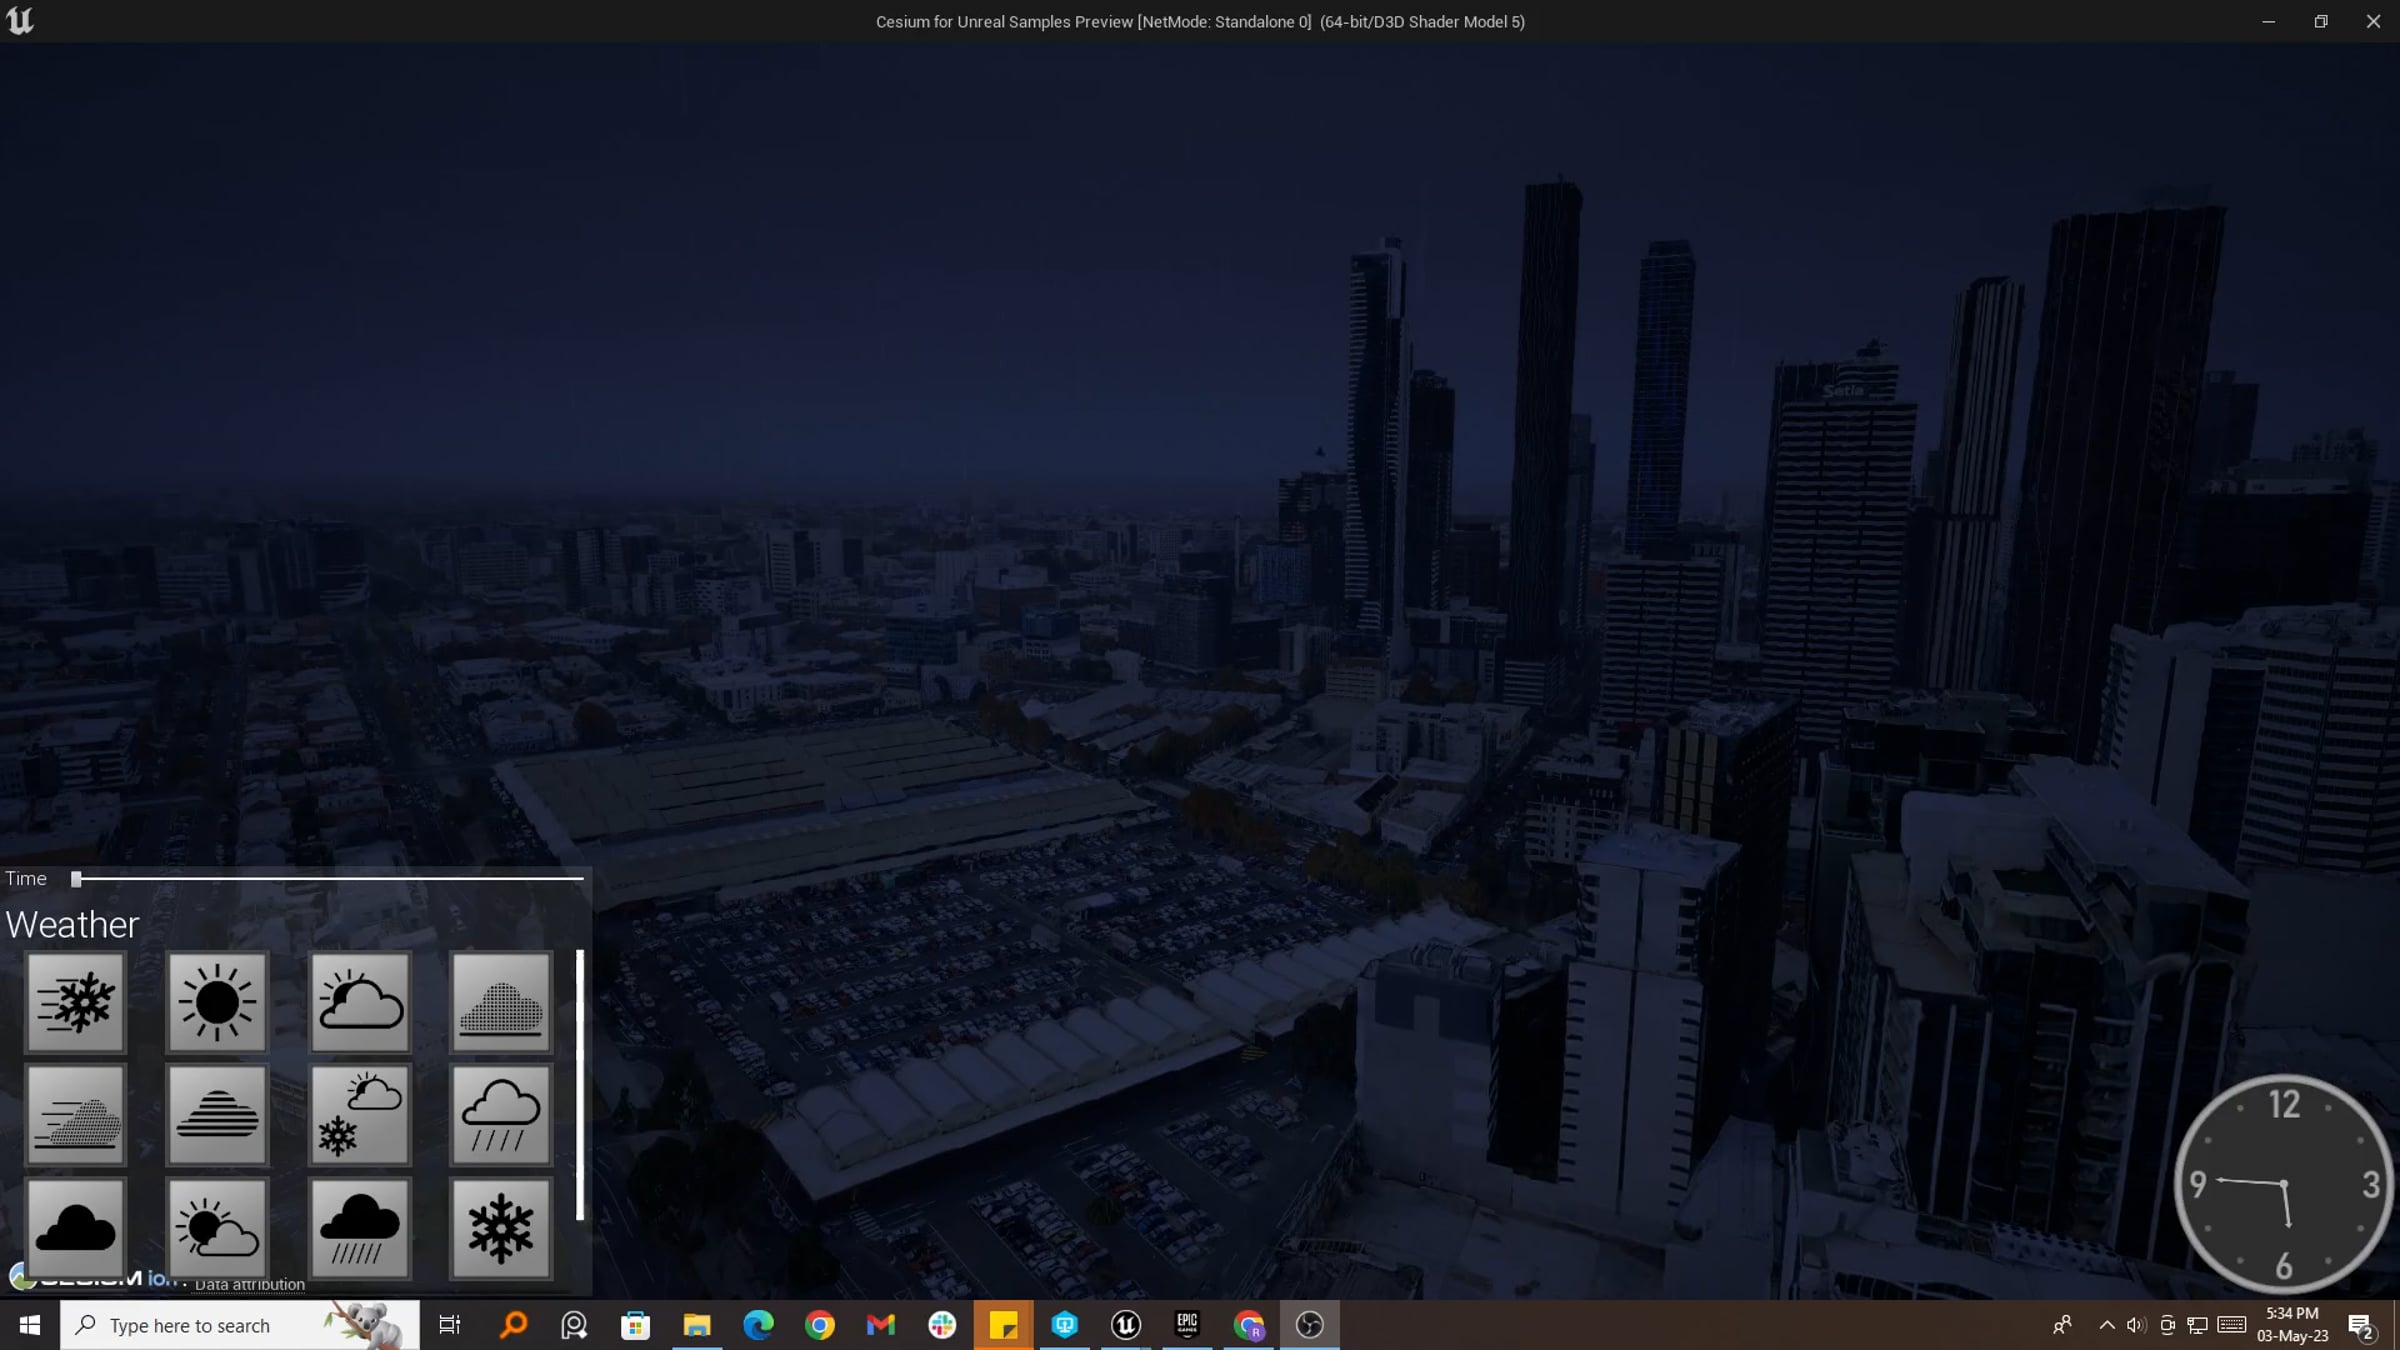This screenshot has width=2400, height=1350.
Task: Pick the heavy rain dark cloud icon
Action: point(360,1228)
